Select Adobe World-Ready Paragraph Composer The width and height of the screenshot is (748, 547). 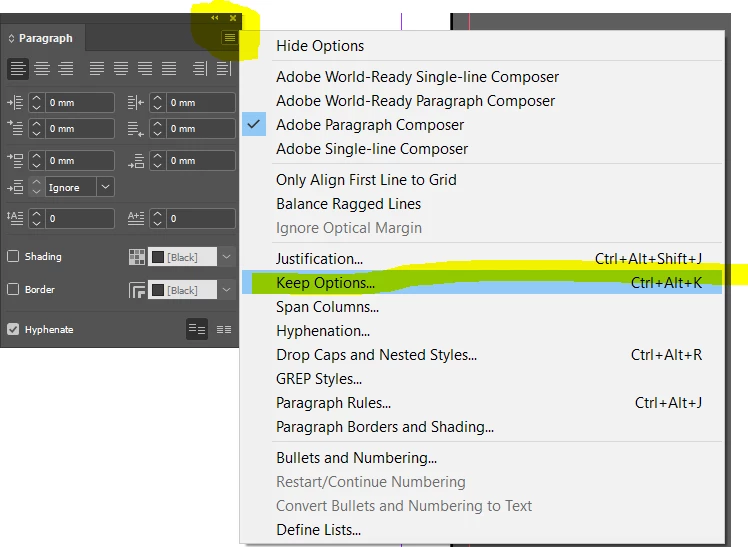(x=416, y=101)
